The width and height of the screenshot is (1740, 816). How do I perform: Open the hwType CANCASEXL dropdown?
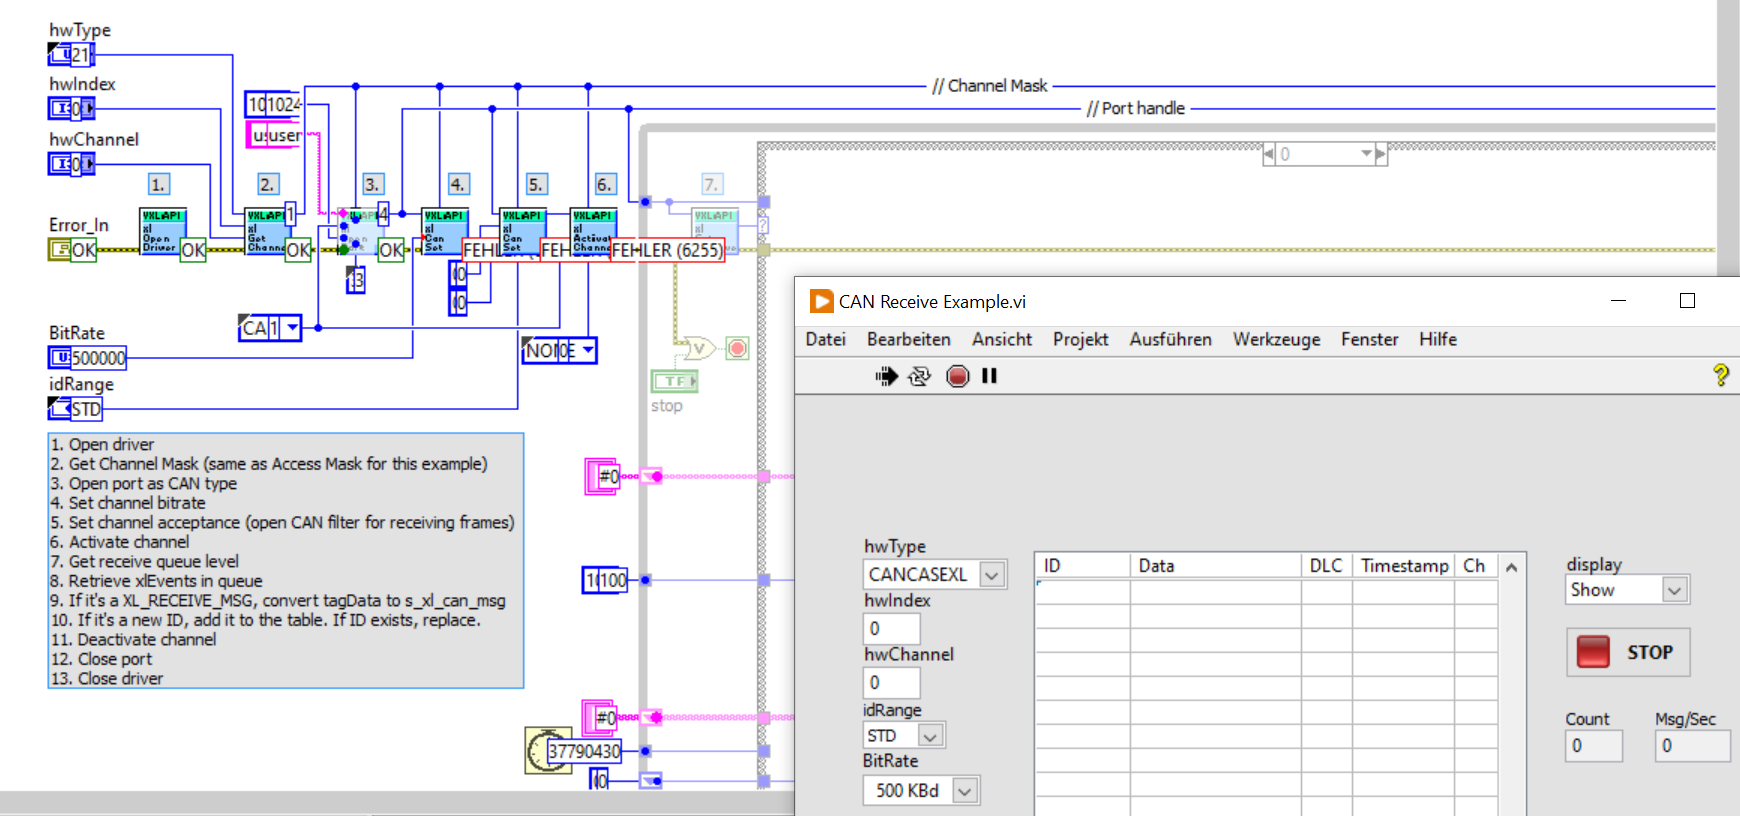[991, 575]
